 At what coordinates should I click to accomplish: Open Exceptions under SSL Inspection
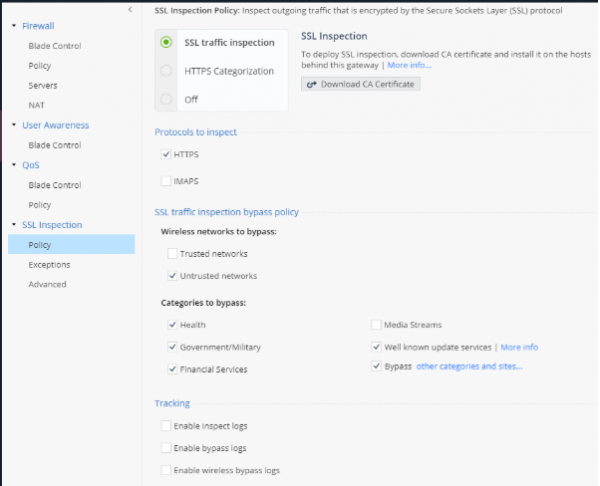(x=48, y=265)
